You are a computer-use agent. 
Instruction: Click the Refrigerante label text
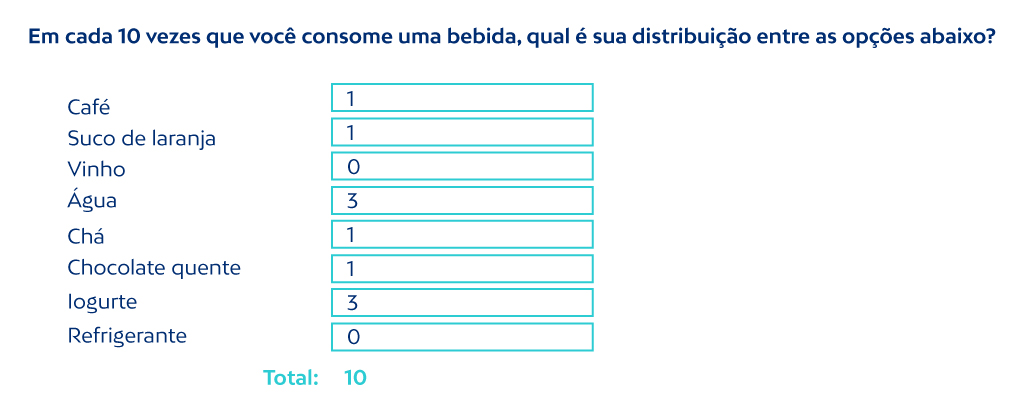(127, 336)
